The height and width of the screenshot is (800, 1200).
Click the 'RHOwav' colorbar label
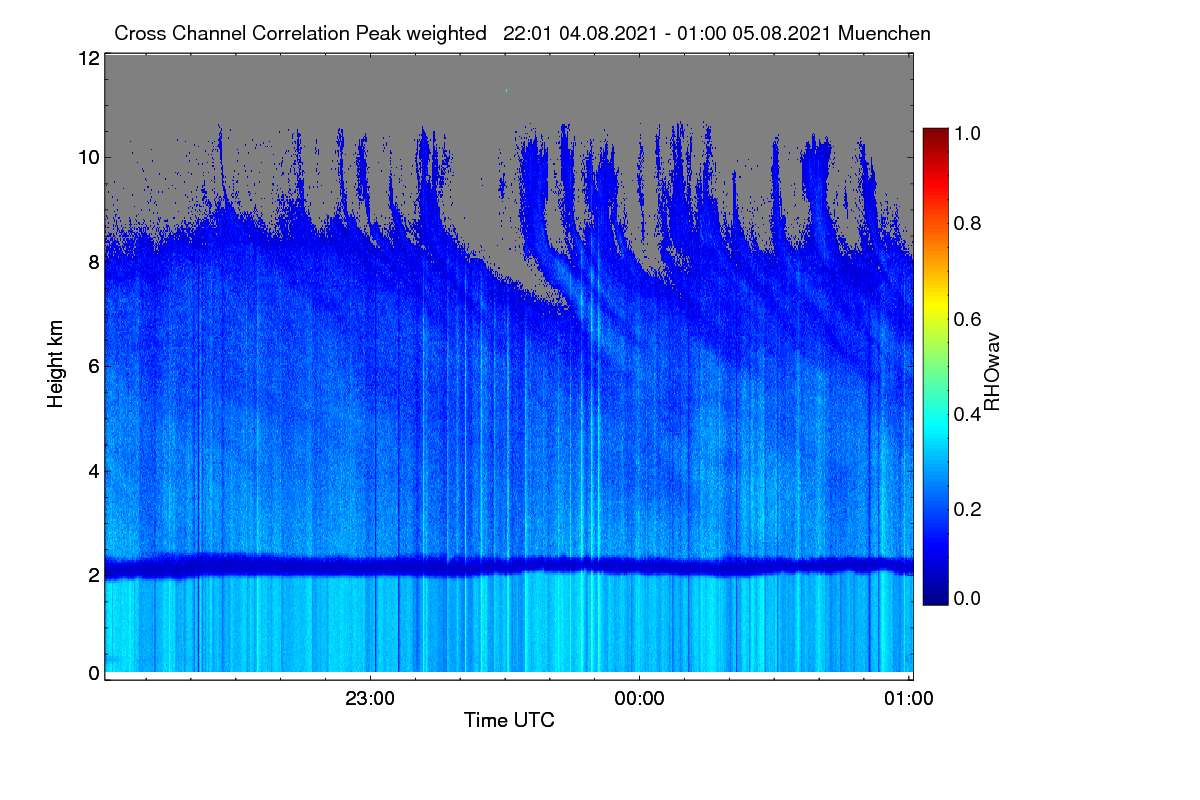tap(992, 372)
